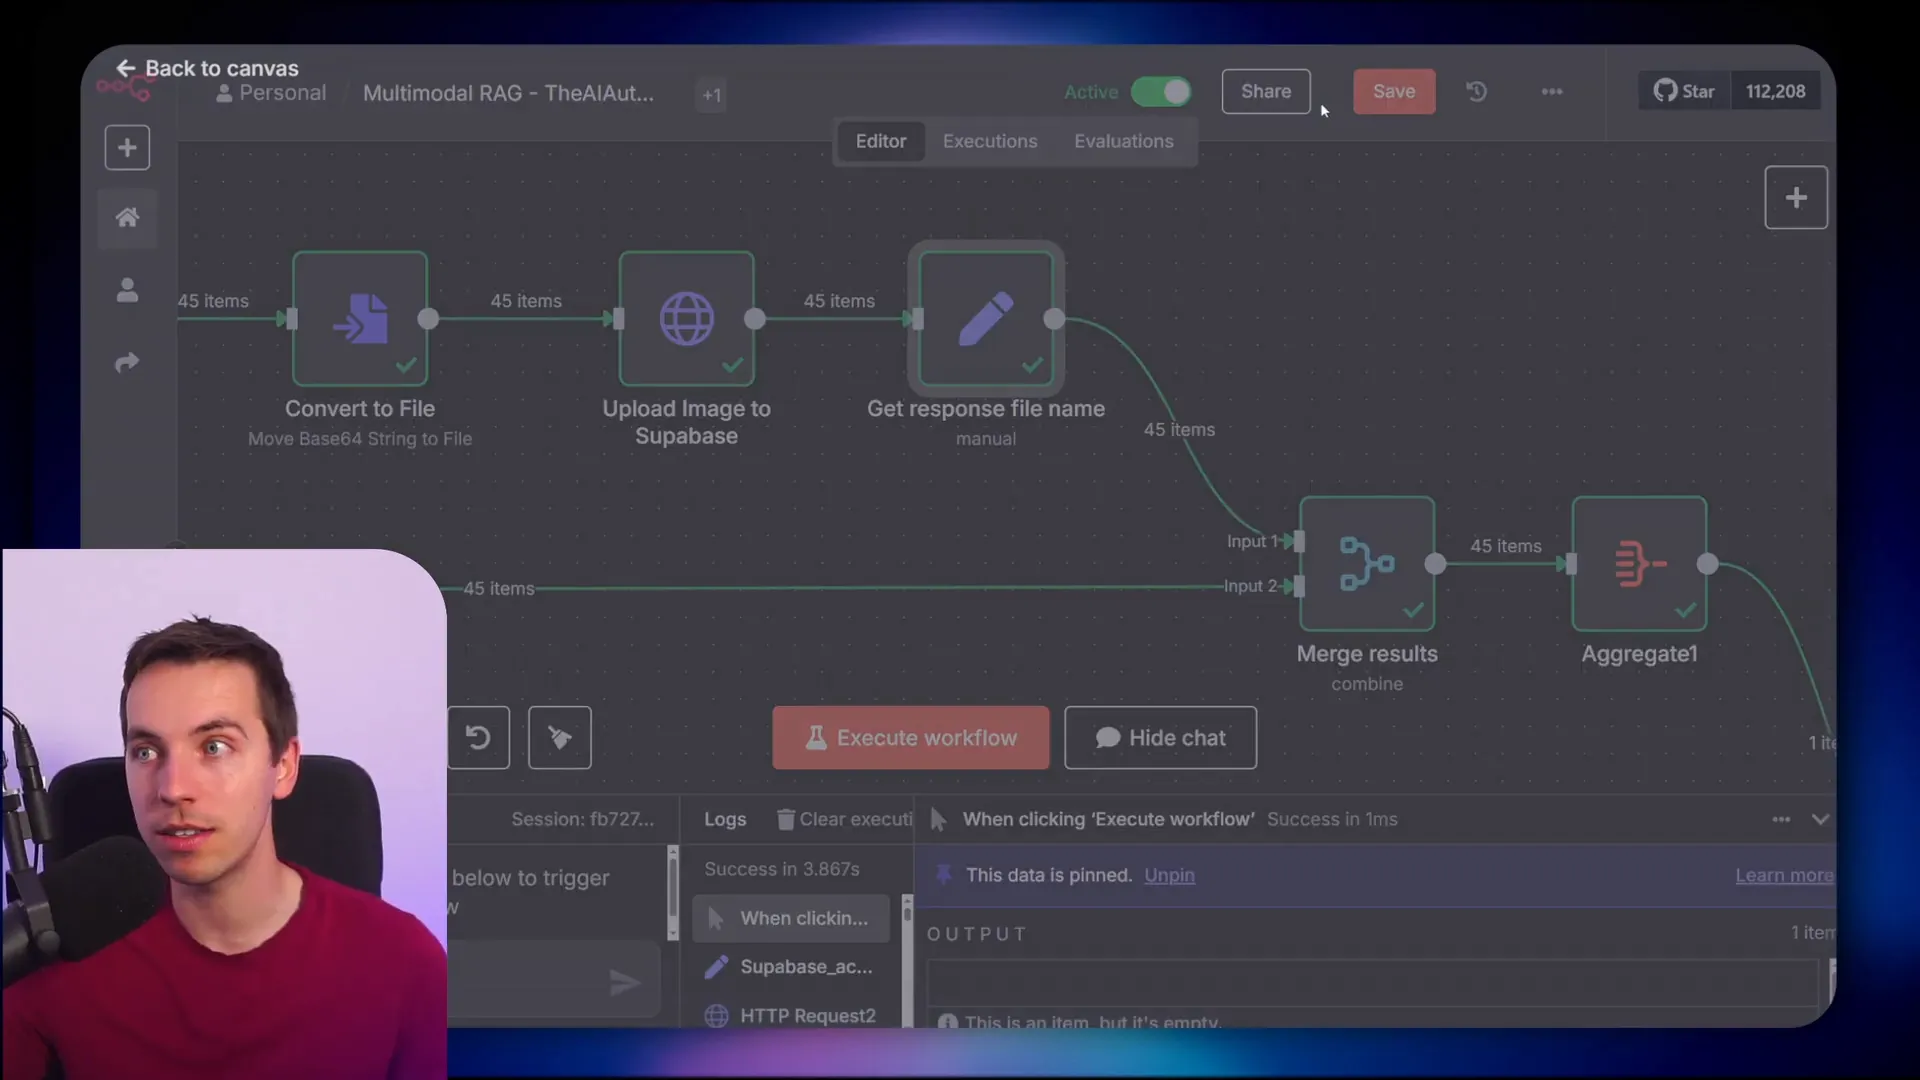Click Merge results Input 1 connector
This screenshot has height=1080, width=1920.
click(1298, 541)
